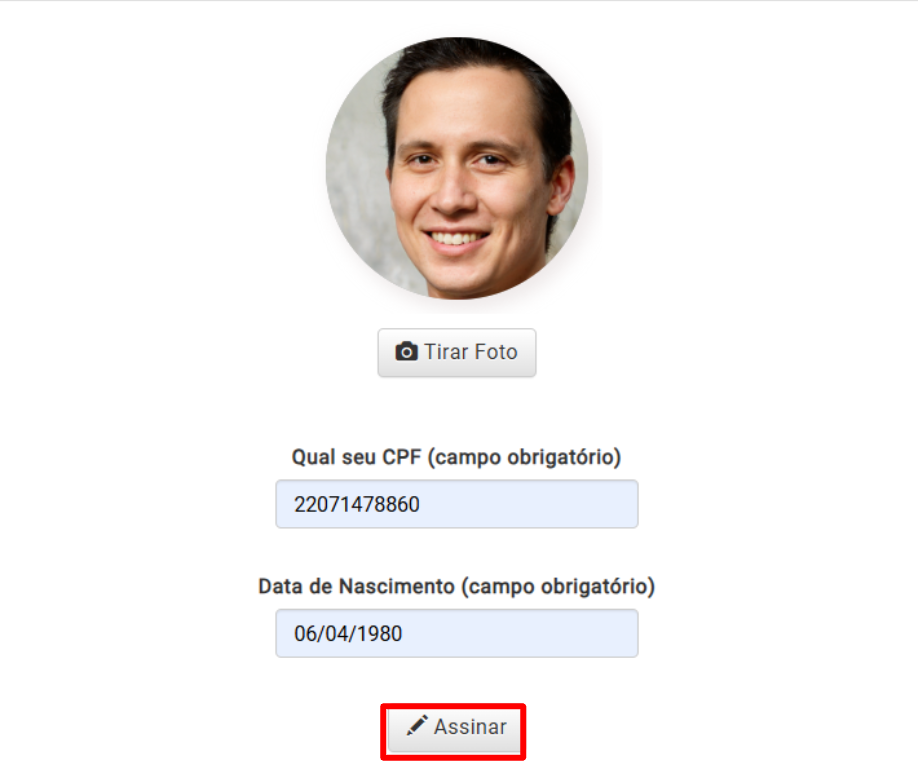Open the user avatar image
The image size is (918, 768).
pos(457,169)
